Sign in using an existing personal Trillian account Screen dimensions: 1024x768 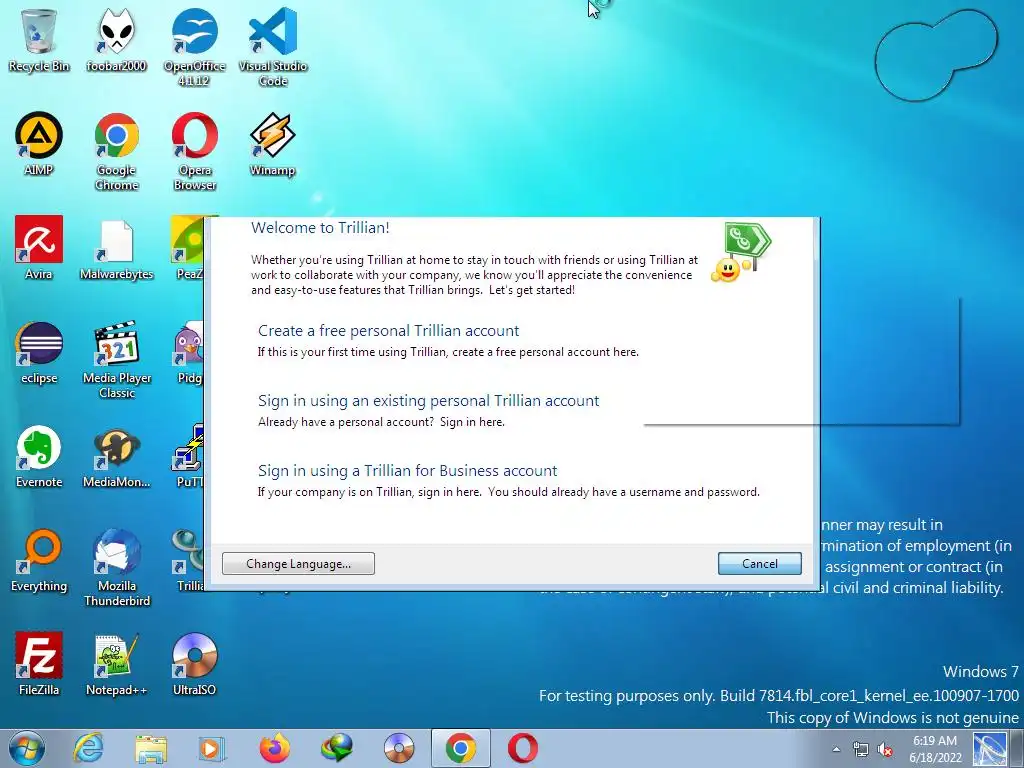[428, 400]
